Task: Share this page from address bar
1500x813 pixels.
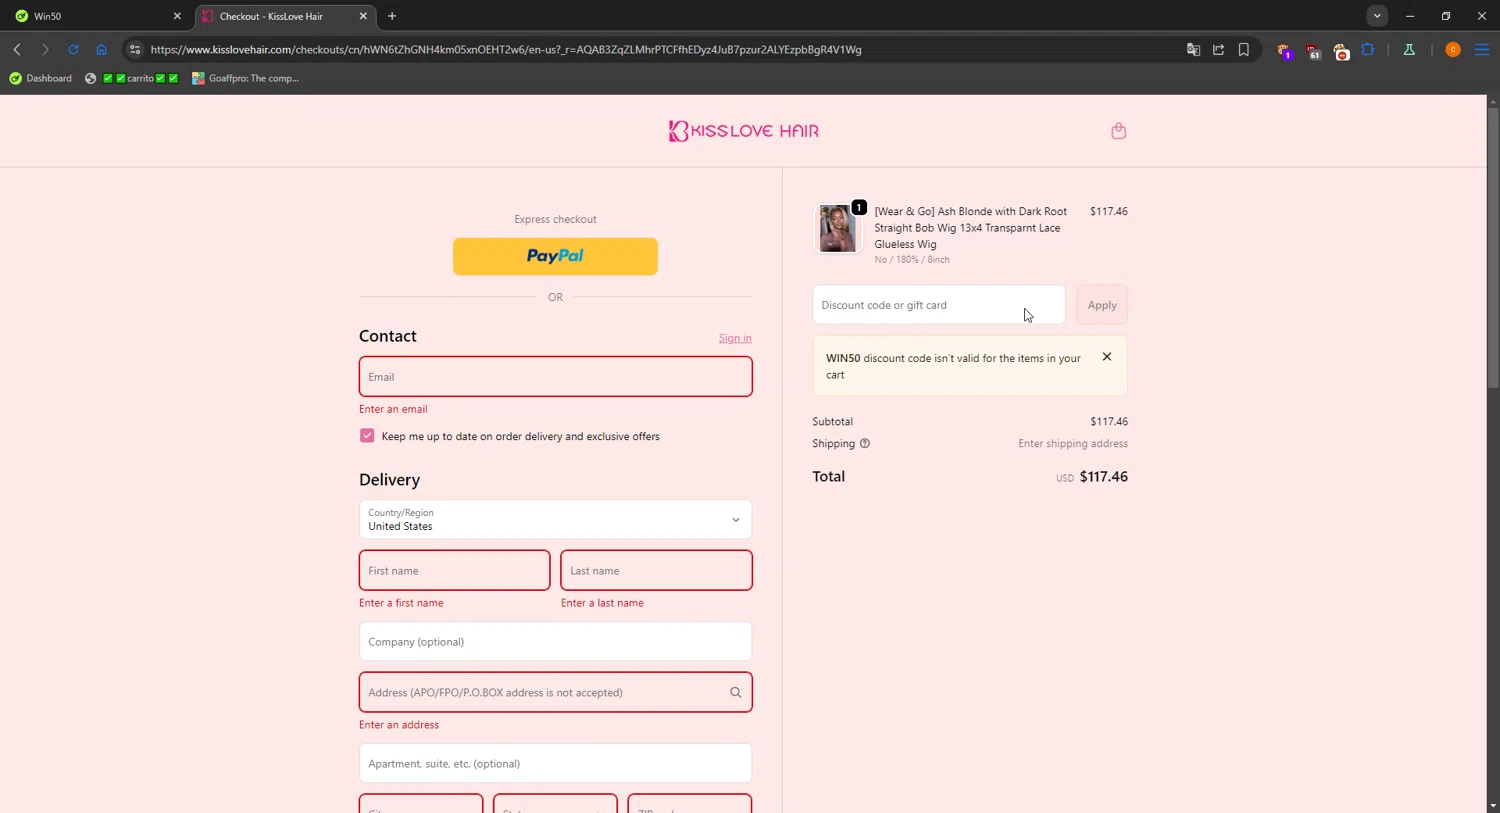Action: 1218,49
